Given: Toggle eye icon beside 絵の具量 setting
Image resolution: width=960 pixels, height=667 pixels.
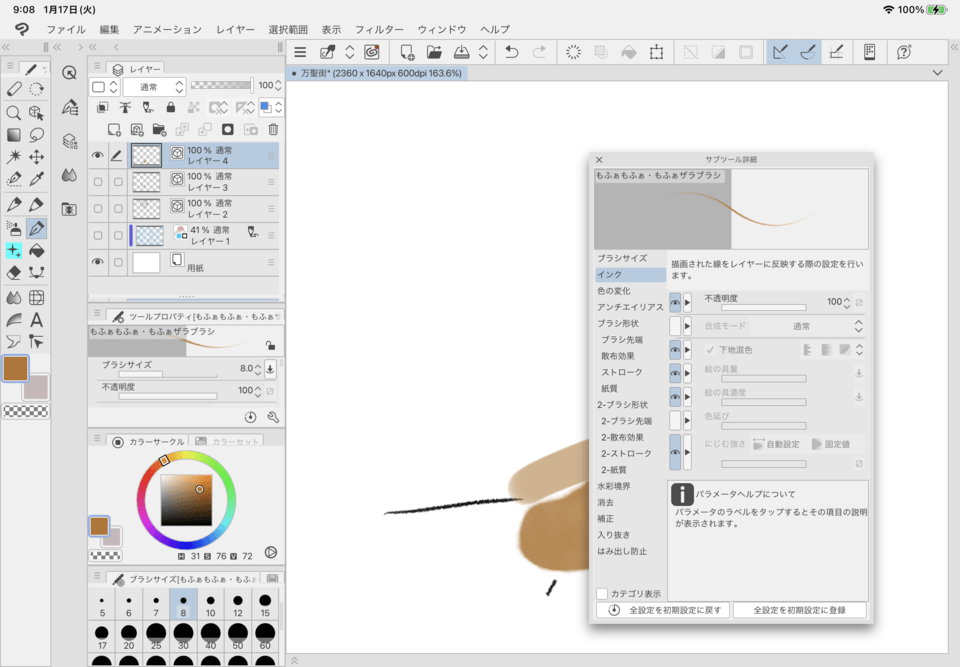Looking at the screenshot, I should 675,373.
